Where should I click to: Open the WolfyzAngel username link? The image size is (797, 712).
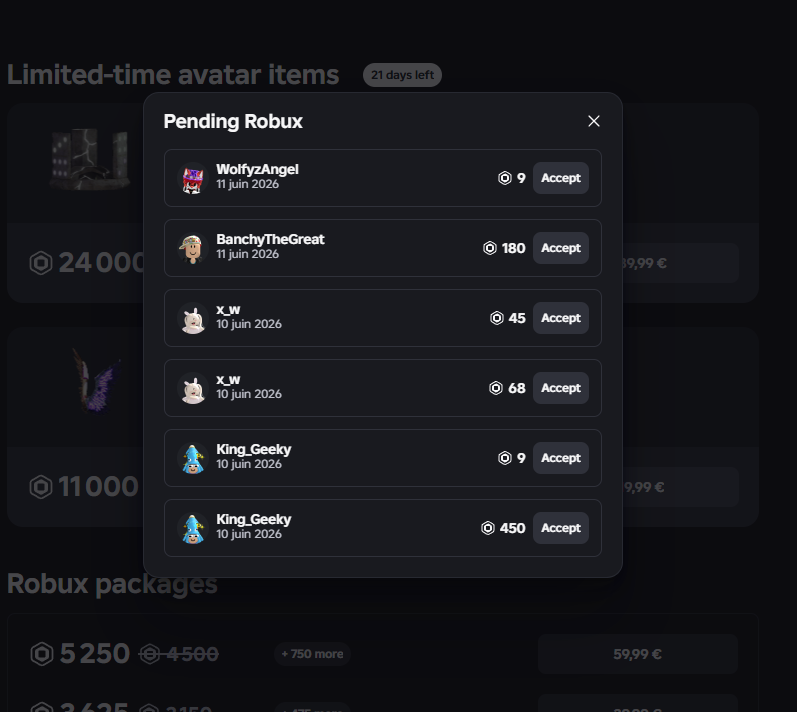coord(257,169)
